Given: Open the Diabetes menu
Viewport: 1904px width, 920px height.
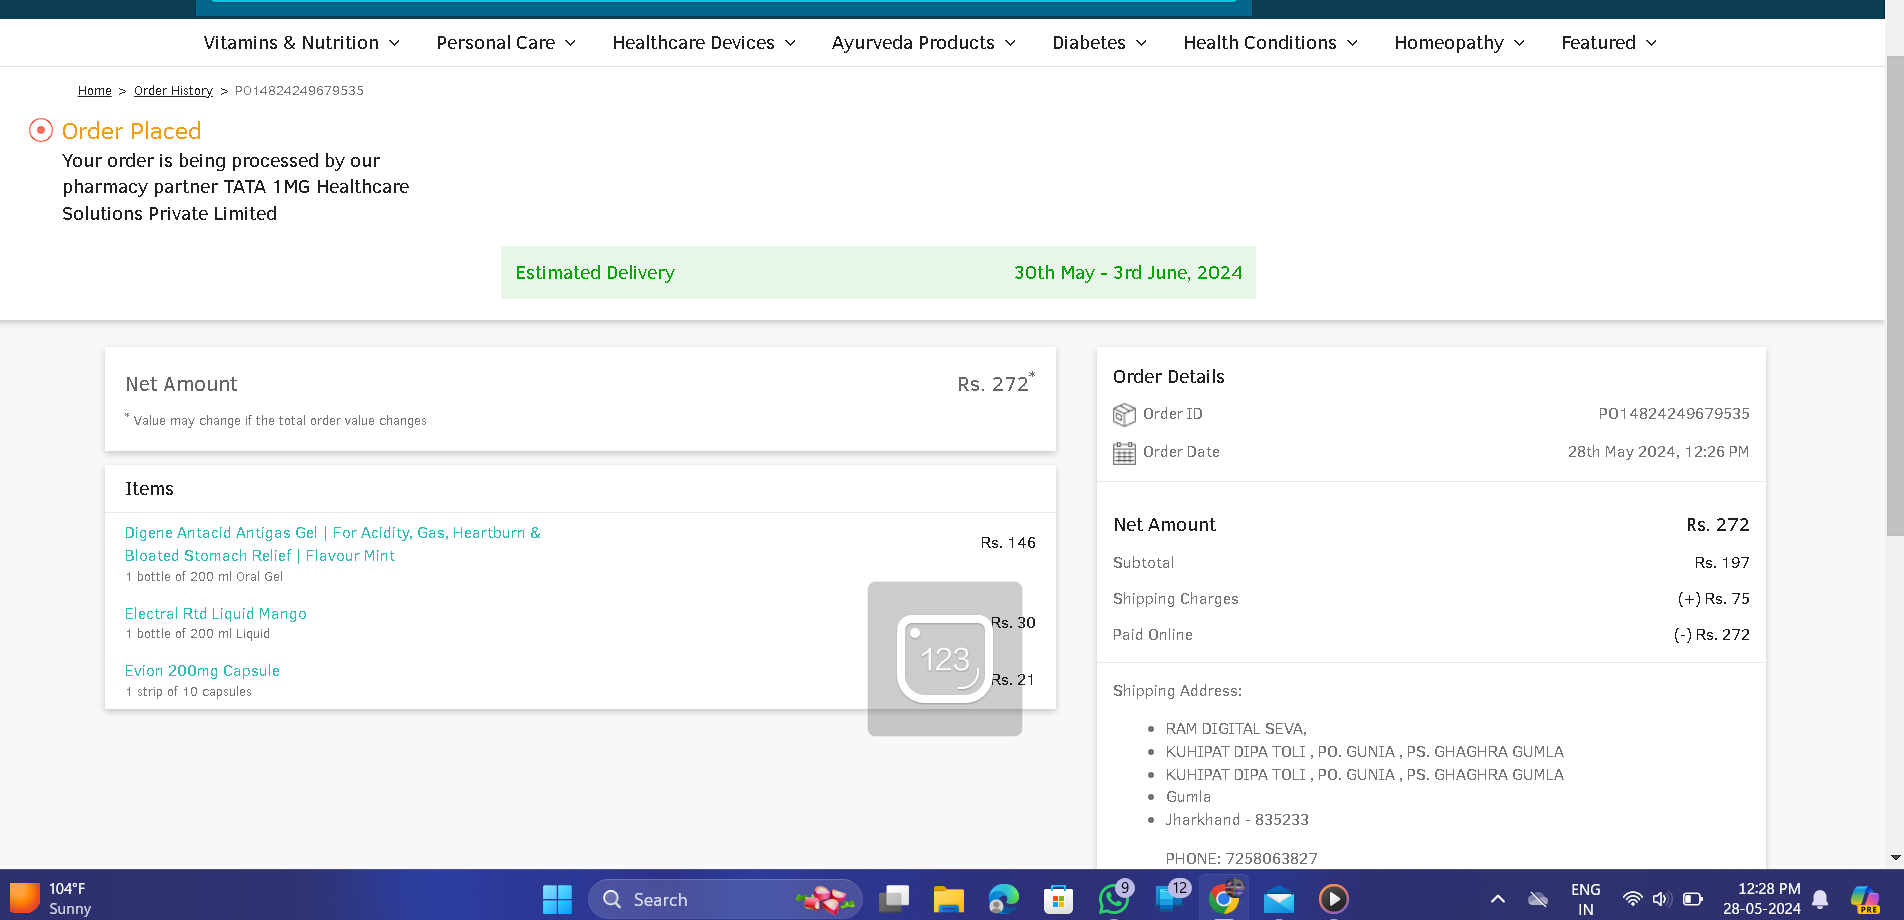Looking at the screenshot, I should click(1099, 43).
